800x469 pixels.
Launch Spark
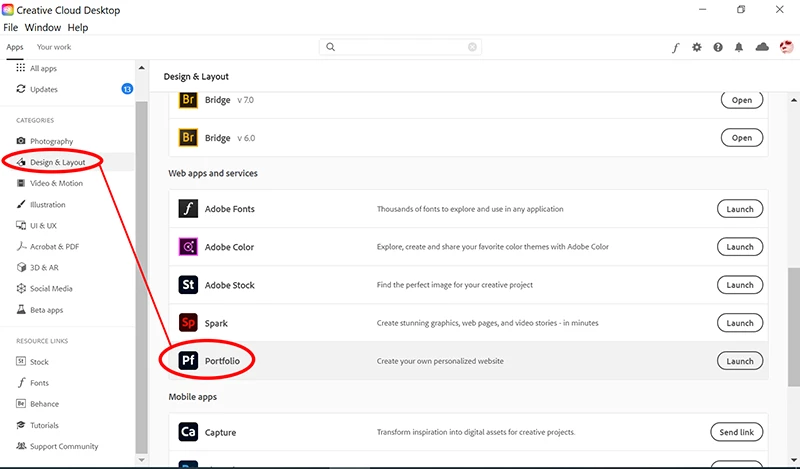740,323
